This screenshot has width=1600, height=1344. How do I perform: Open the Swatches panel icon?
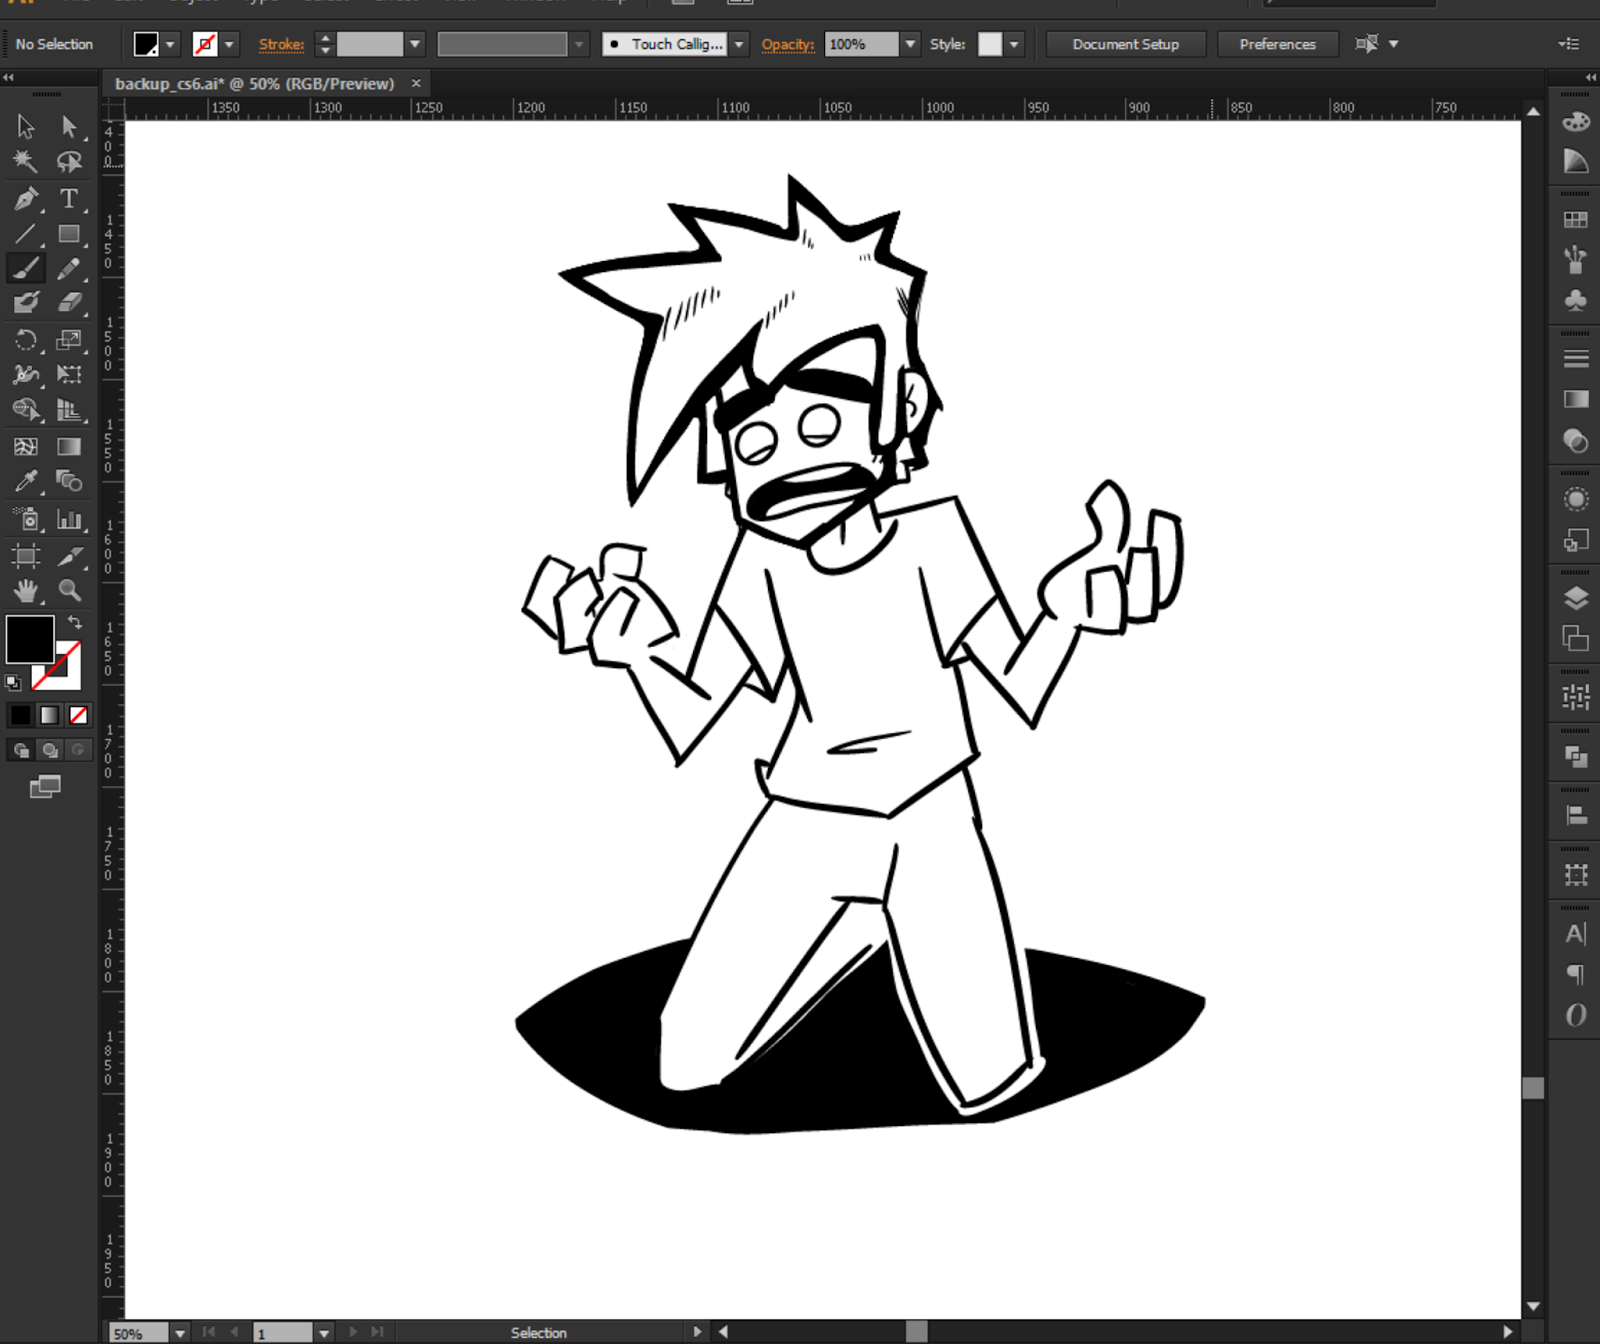coord(1576,220)
